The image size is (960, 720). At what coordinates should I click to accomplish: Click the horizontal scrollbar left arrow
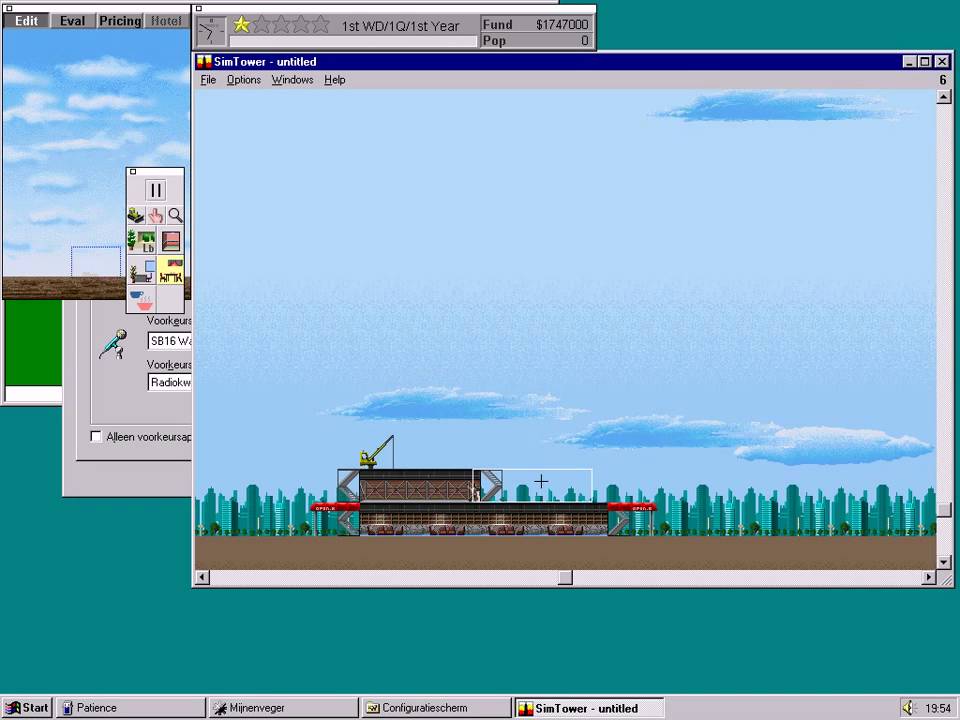click(202, 577)
